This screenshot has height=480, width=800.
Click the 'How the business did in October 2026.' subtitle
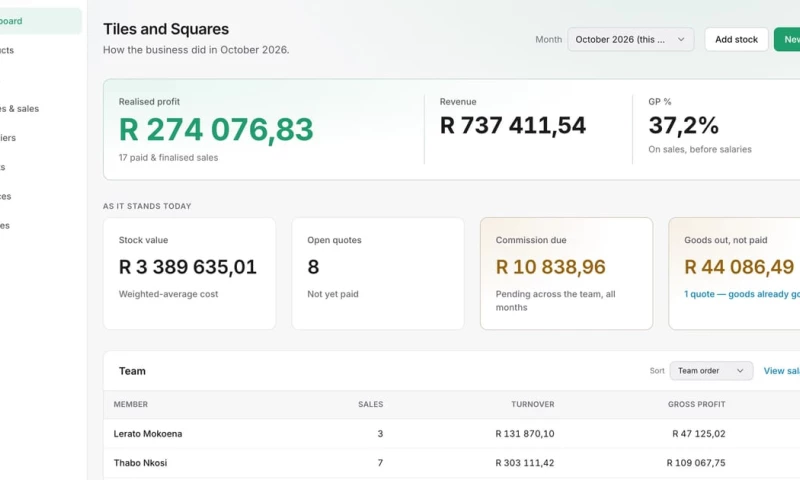point(196,50)
